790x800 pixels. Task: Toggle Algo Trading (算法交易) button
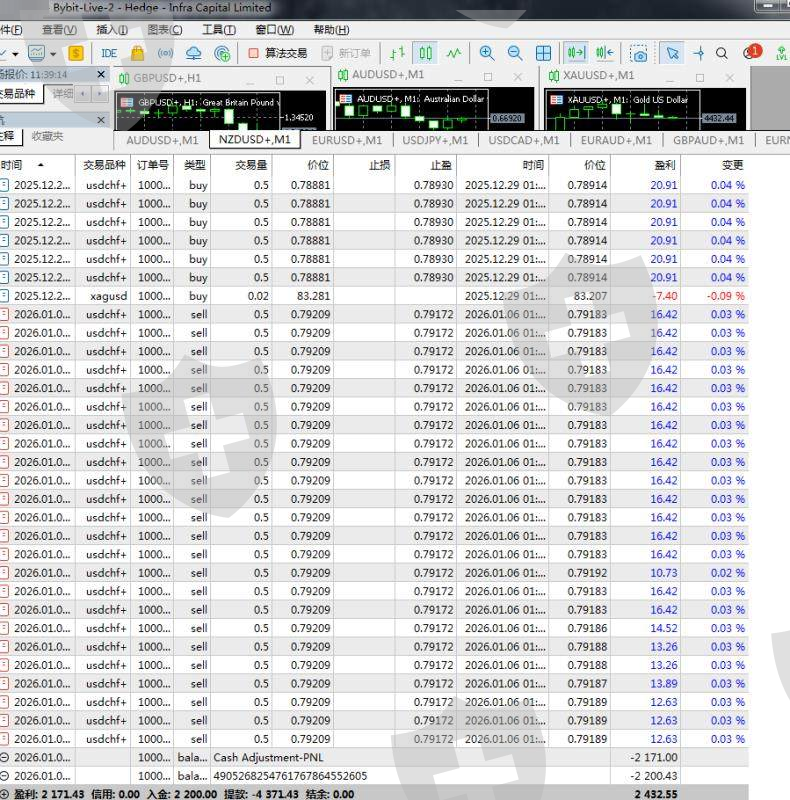coord(278,53)
